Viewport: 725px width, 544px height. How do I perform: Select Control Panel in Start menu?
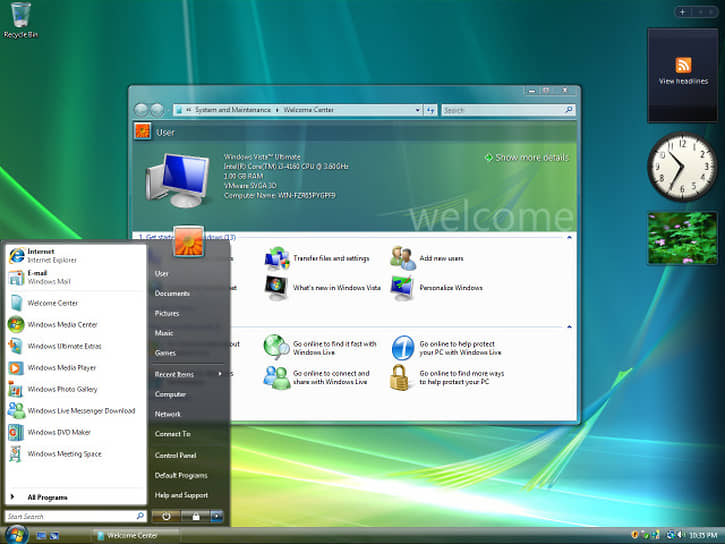(175, 455)
